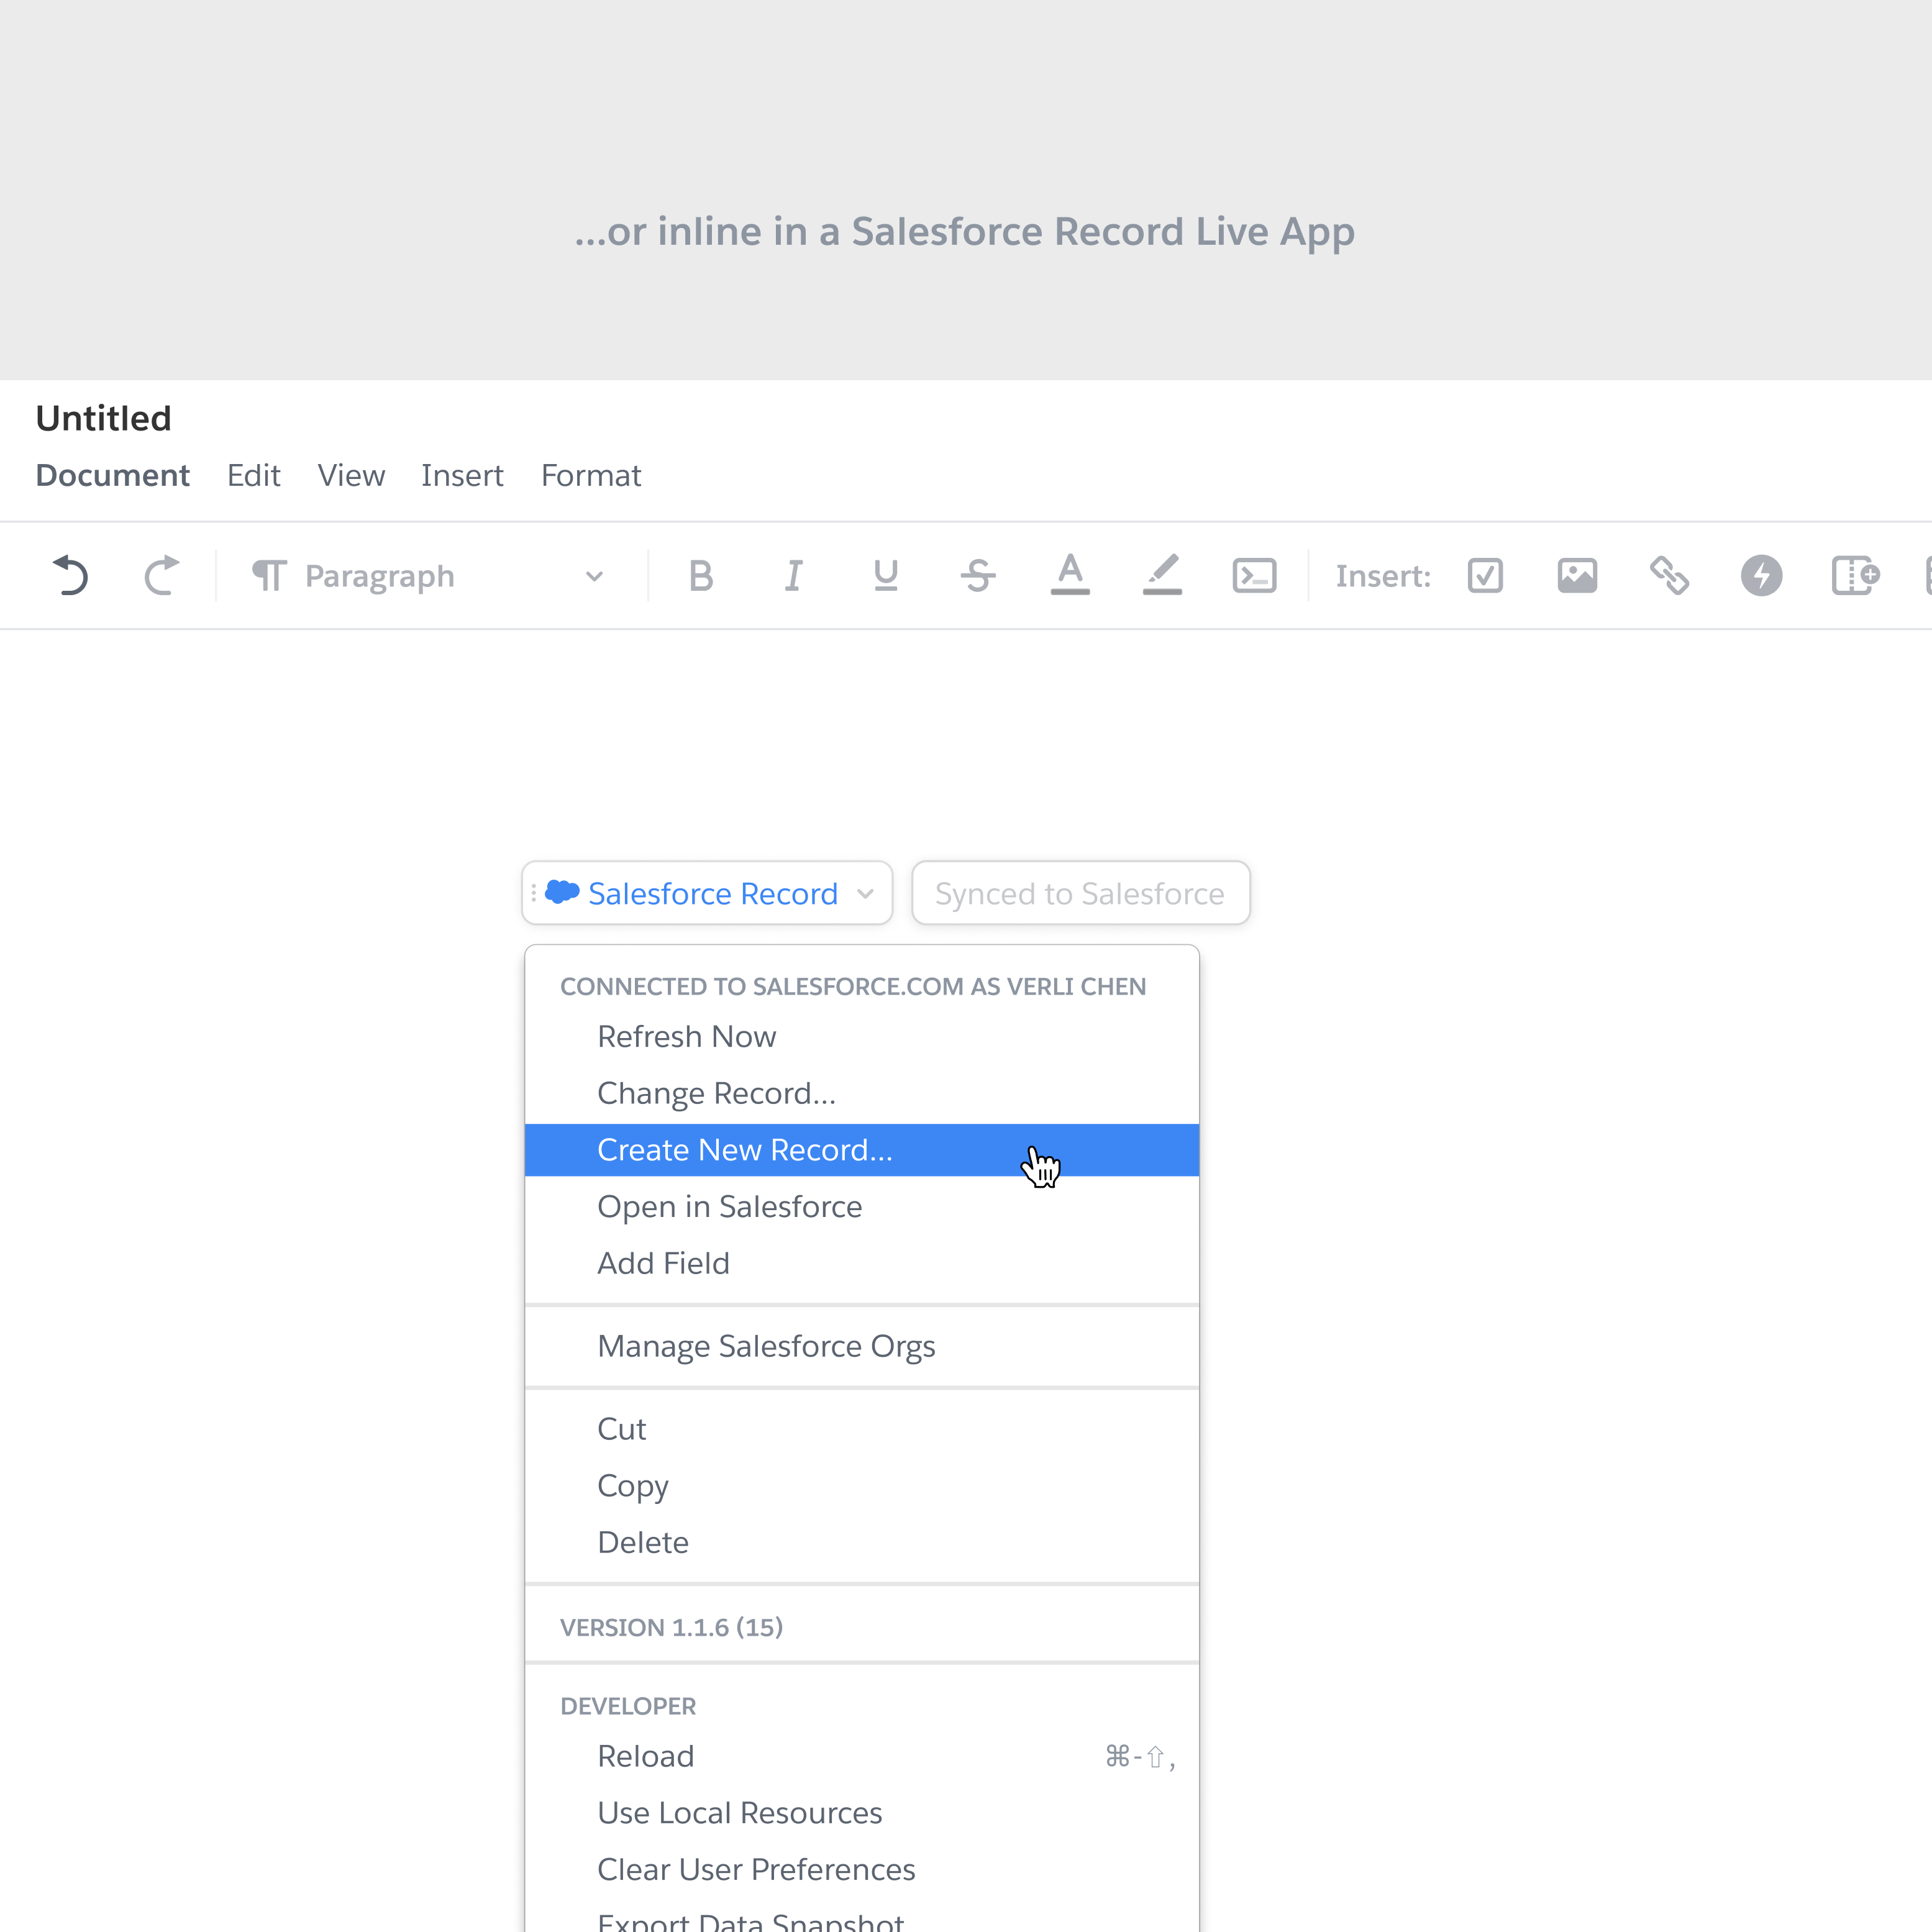Insert a link
Image resolution: width=1932 pixels, height=1932 pixels.
(1669, 576)
